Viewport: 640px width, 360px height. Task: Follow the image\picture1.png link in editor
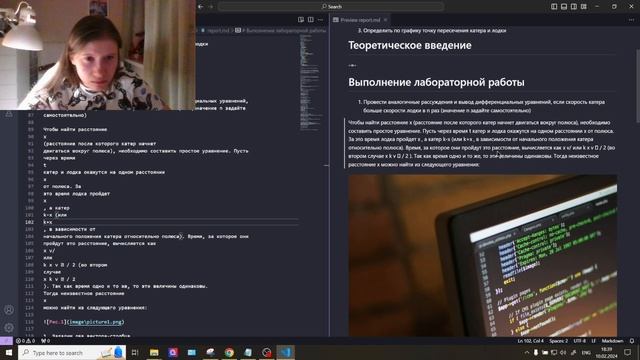96,322
